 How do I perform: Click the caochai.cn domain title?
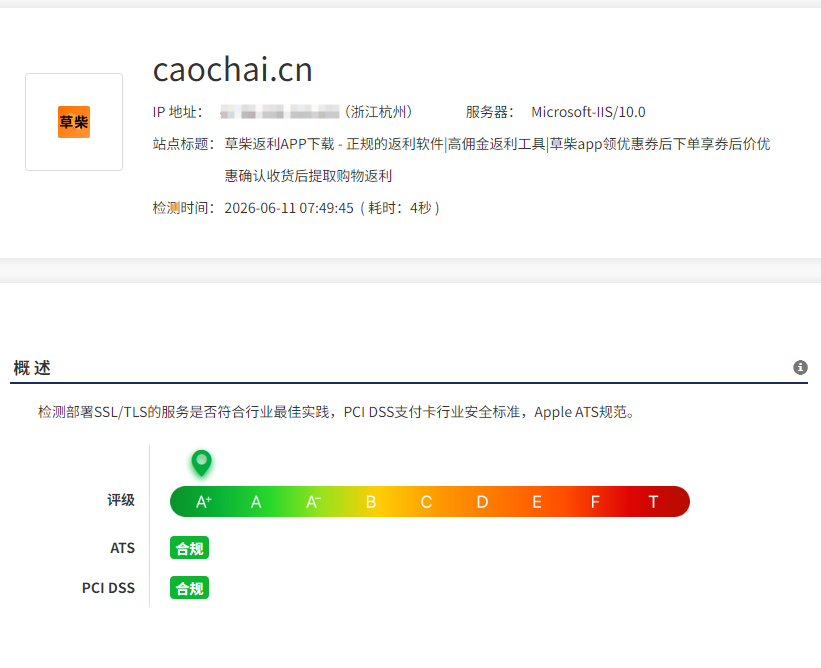click(232, 69)
